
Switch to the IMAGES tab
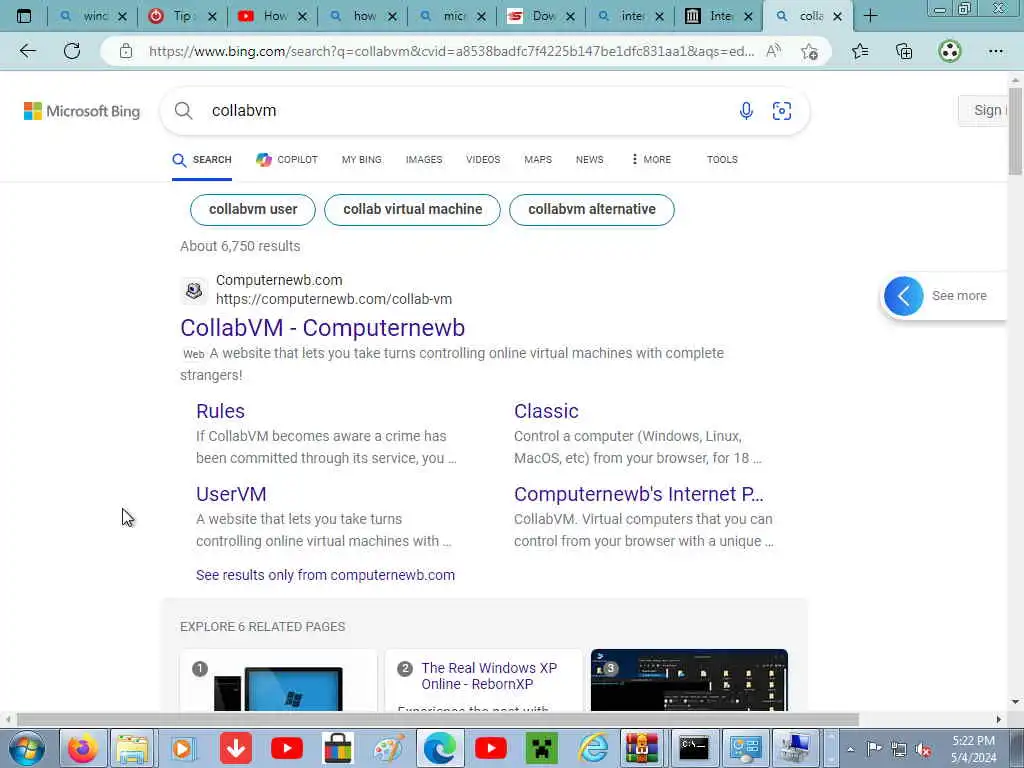[424, 159]
